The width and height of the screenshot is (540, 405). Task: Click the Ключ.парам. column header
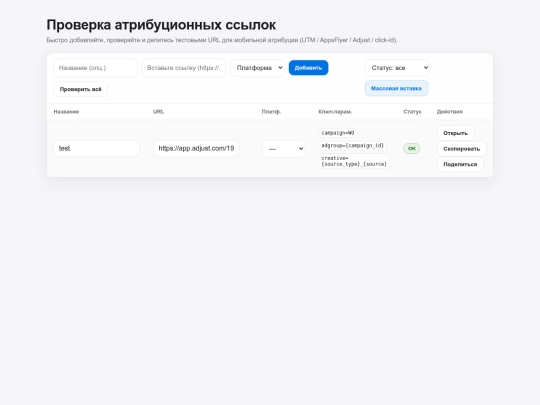point(335,112)
